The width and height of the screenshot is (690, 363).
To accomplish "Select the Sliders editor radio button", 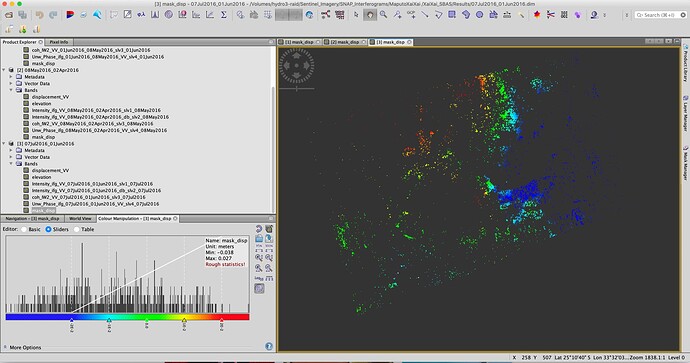I will tap(48, 229).
